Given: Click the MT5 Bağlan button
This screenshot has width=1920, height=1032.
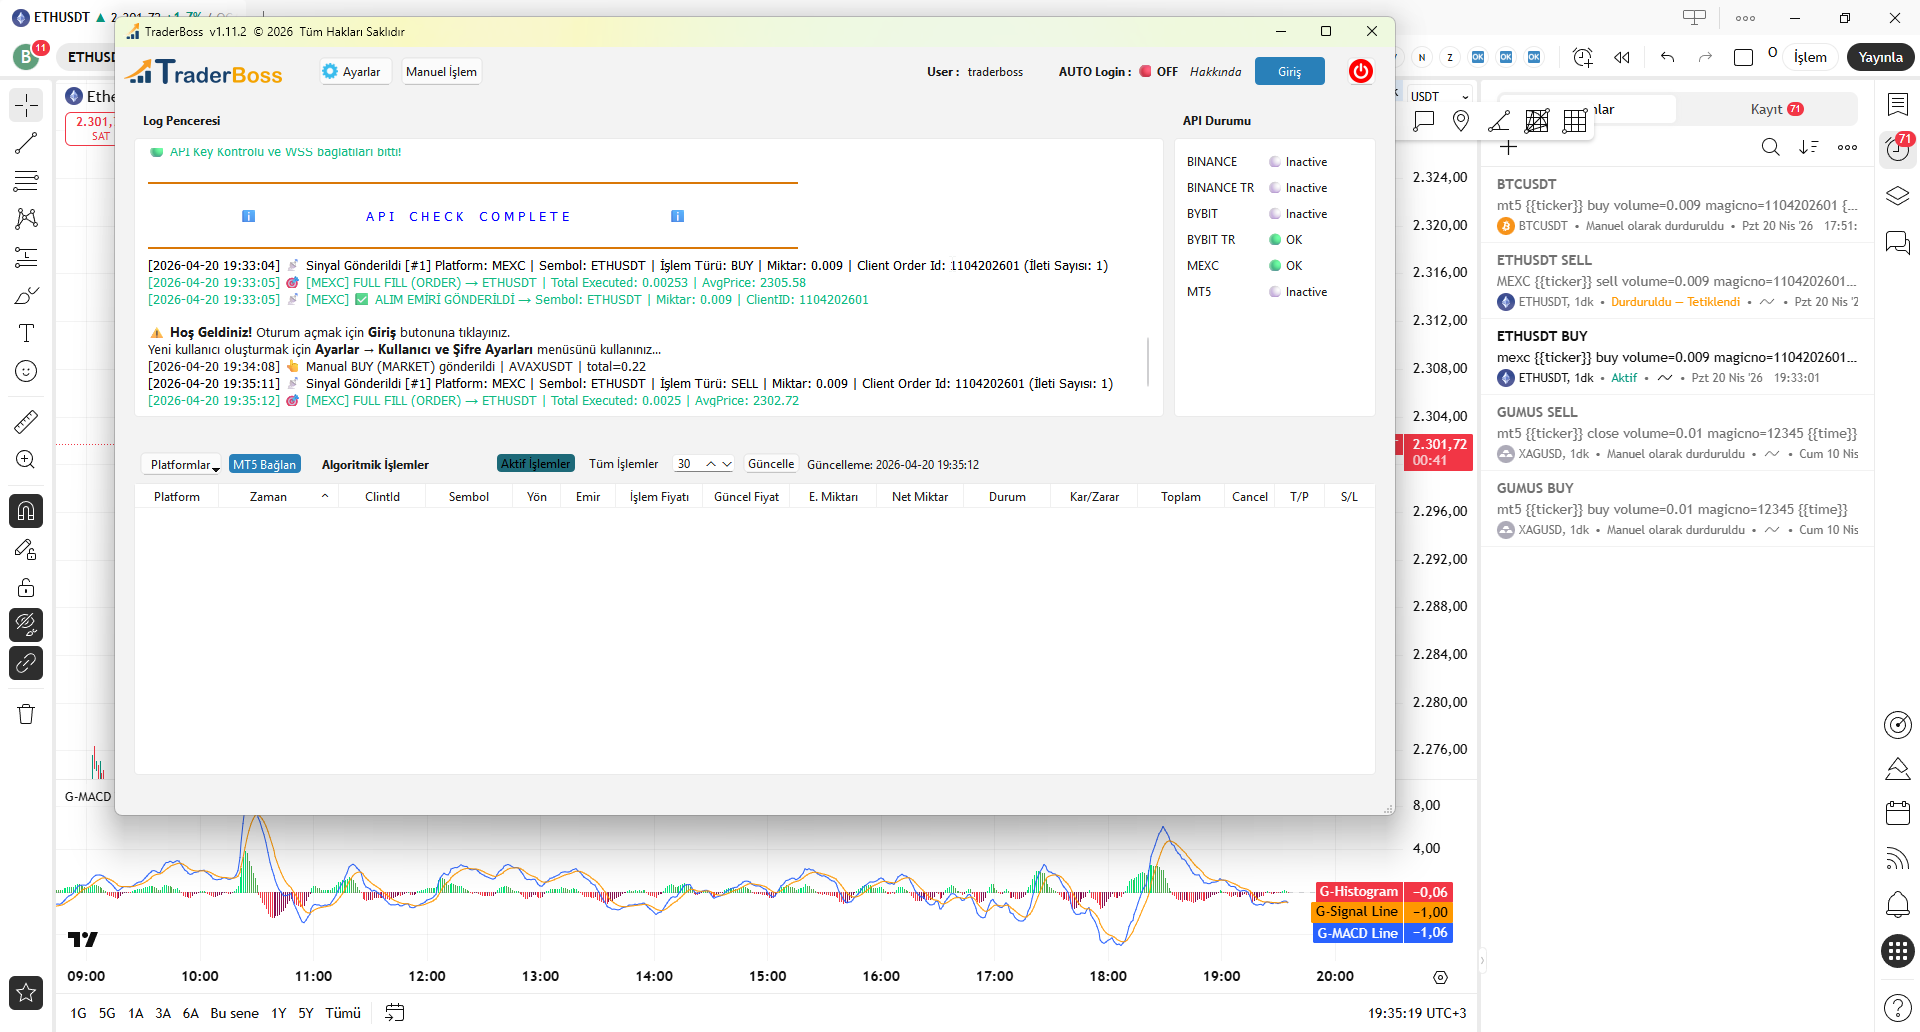Looking at the screenshot, I should [x=264, y=464].
